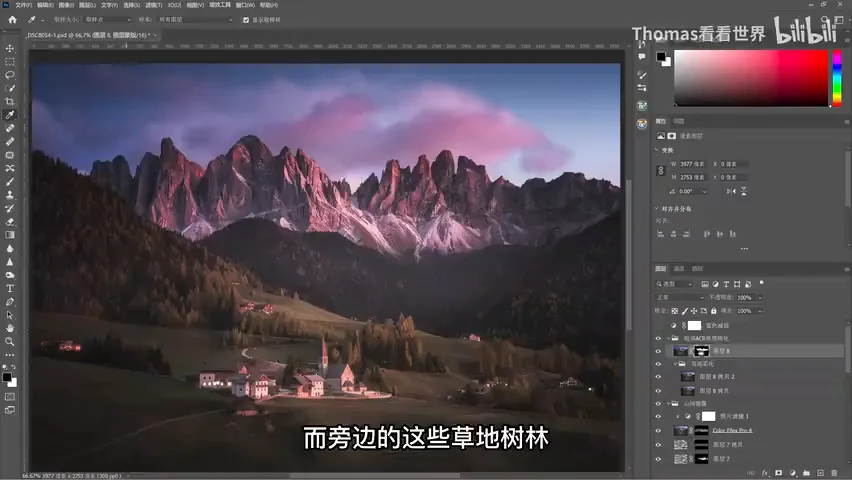Select the Eyedropper tool in the left toolbar
852x480 pixels.
click(10, 115)
